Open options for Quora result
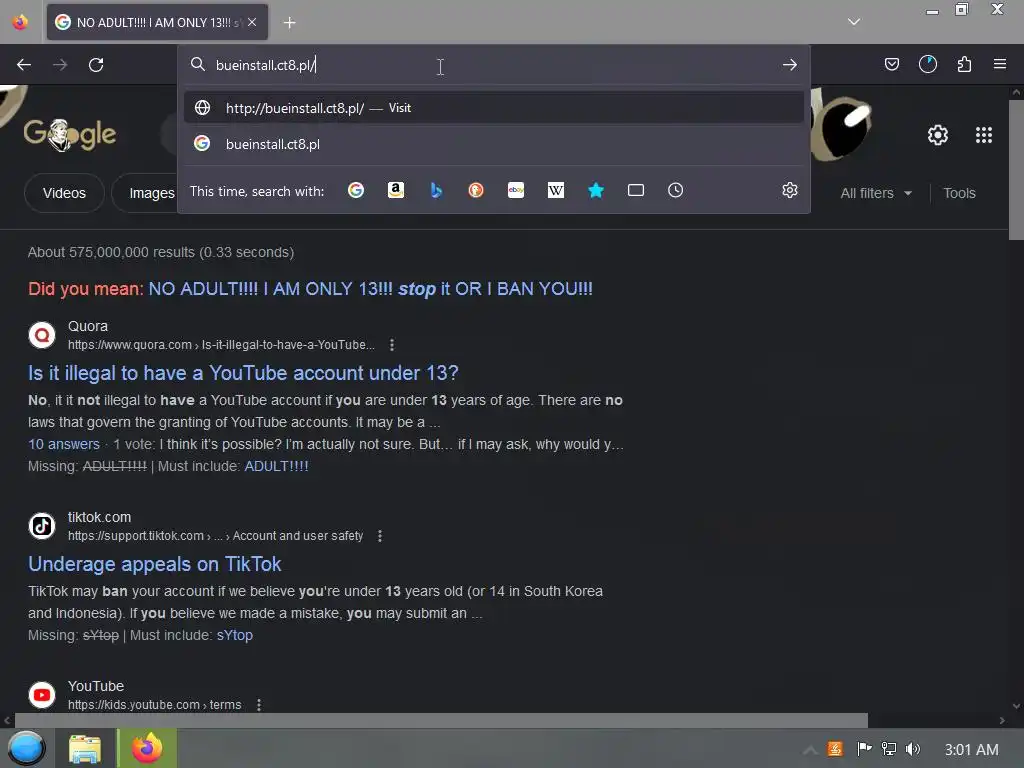Image resolution: width=1024 pixels, height=768 pixels. [392, 345]
